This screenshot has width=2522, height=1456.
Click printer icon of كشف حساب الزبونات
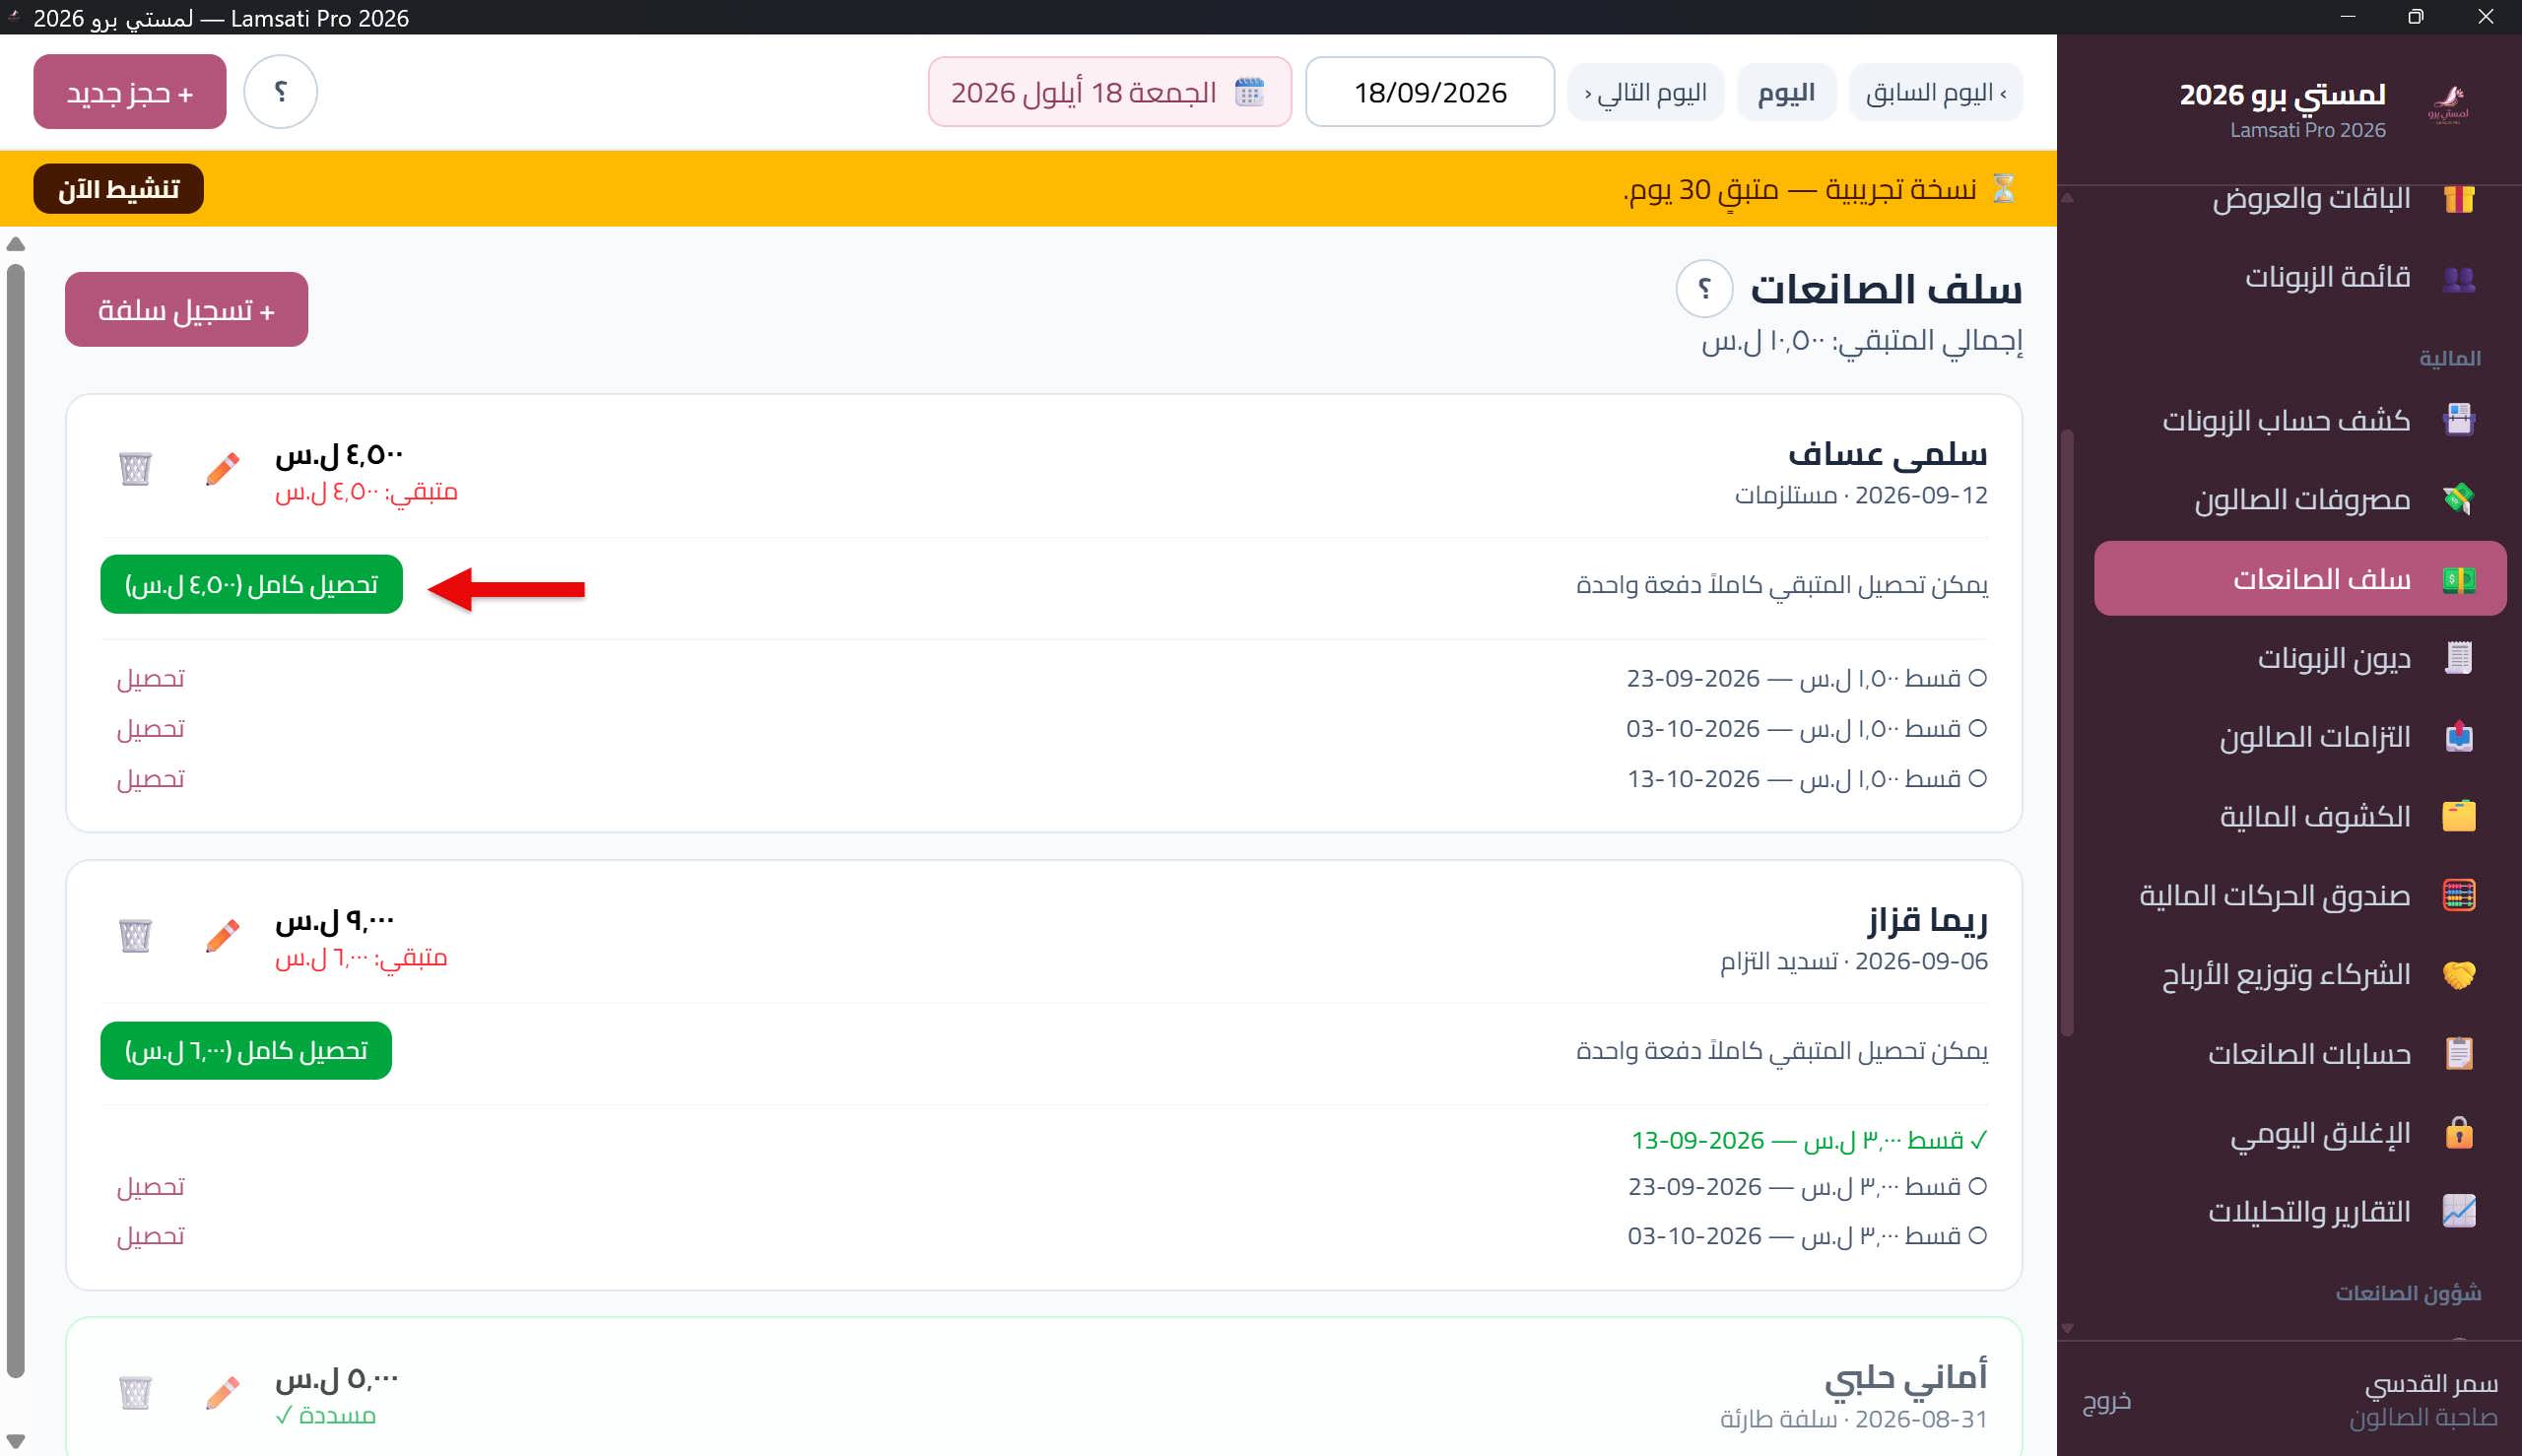(2458, 420)
